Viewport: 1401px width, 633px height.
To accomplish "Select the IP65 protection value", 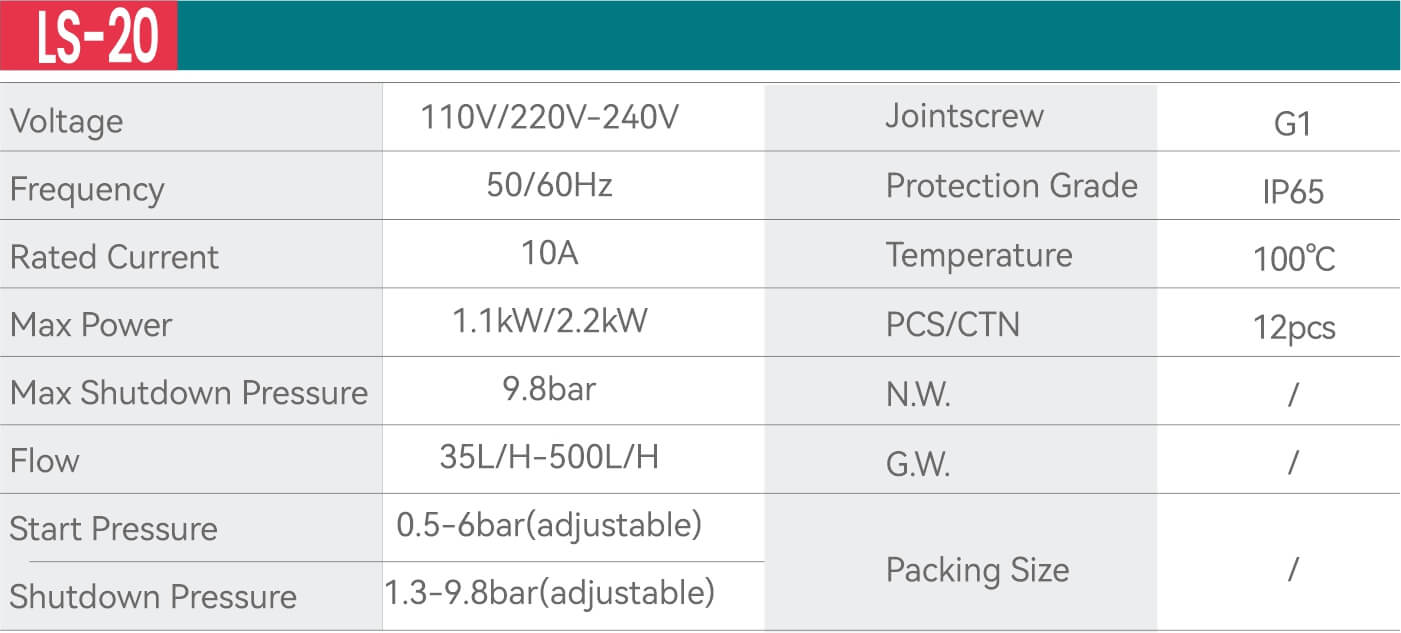I will coord(1292,192).
